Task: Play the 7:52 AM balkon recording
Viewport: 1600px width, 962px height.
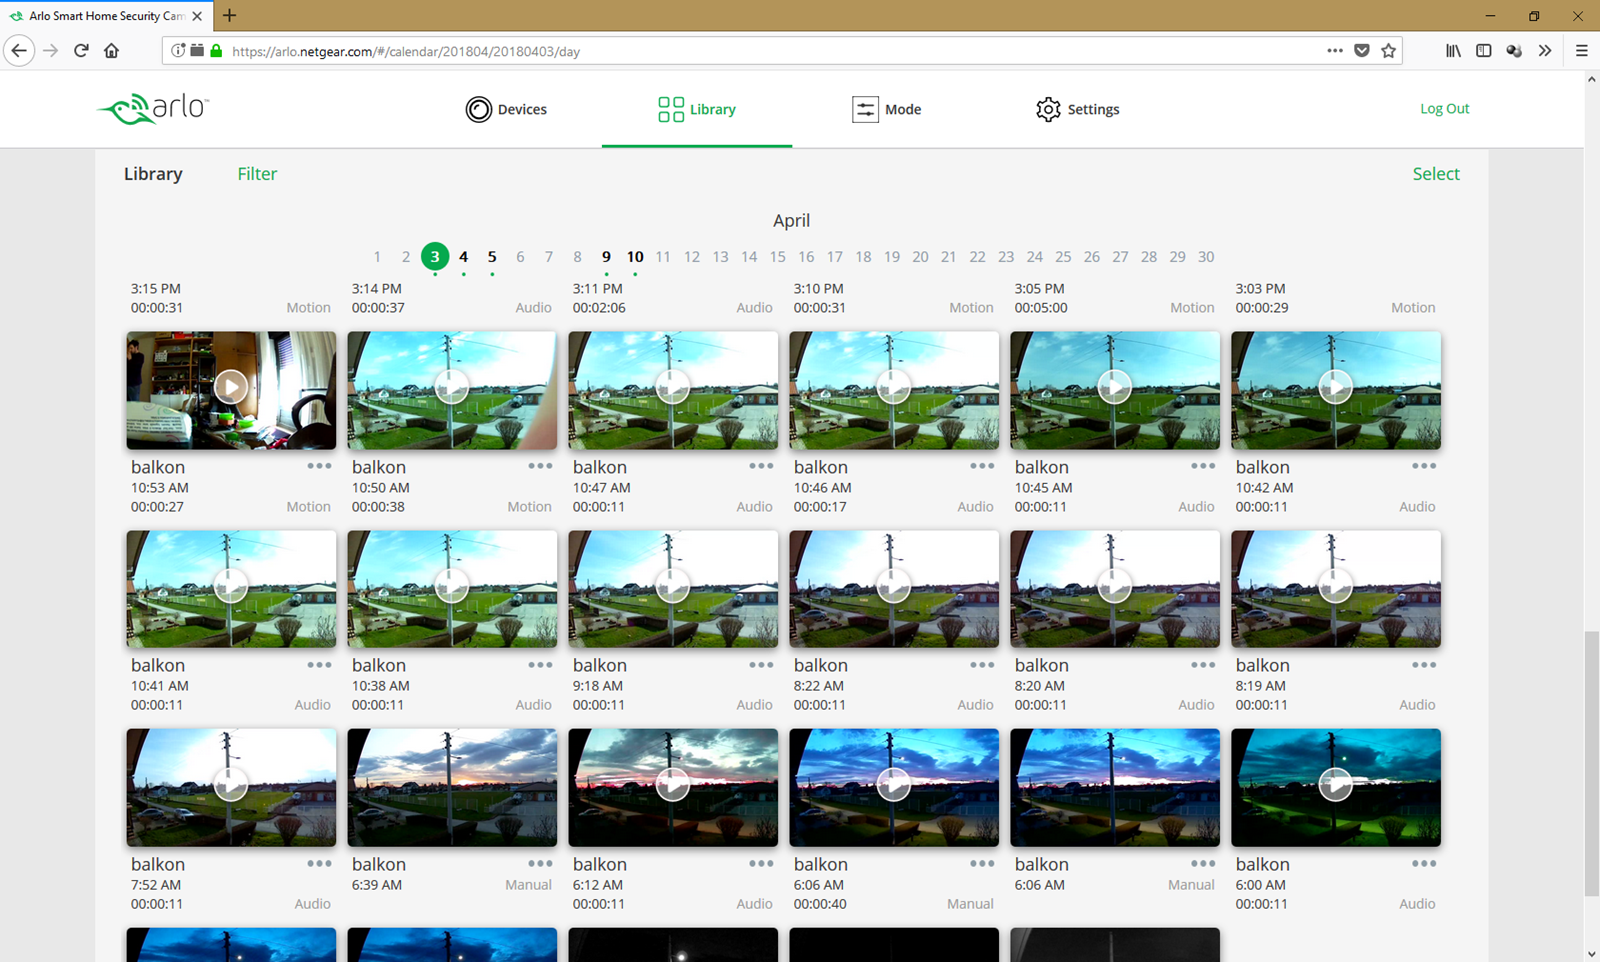Action: [x=231, y=785]
